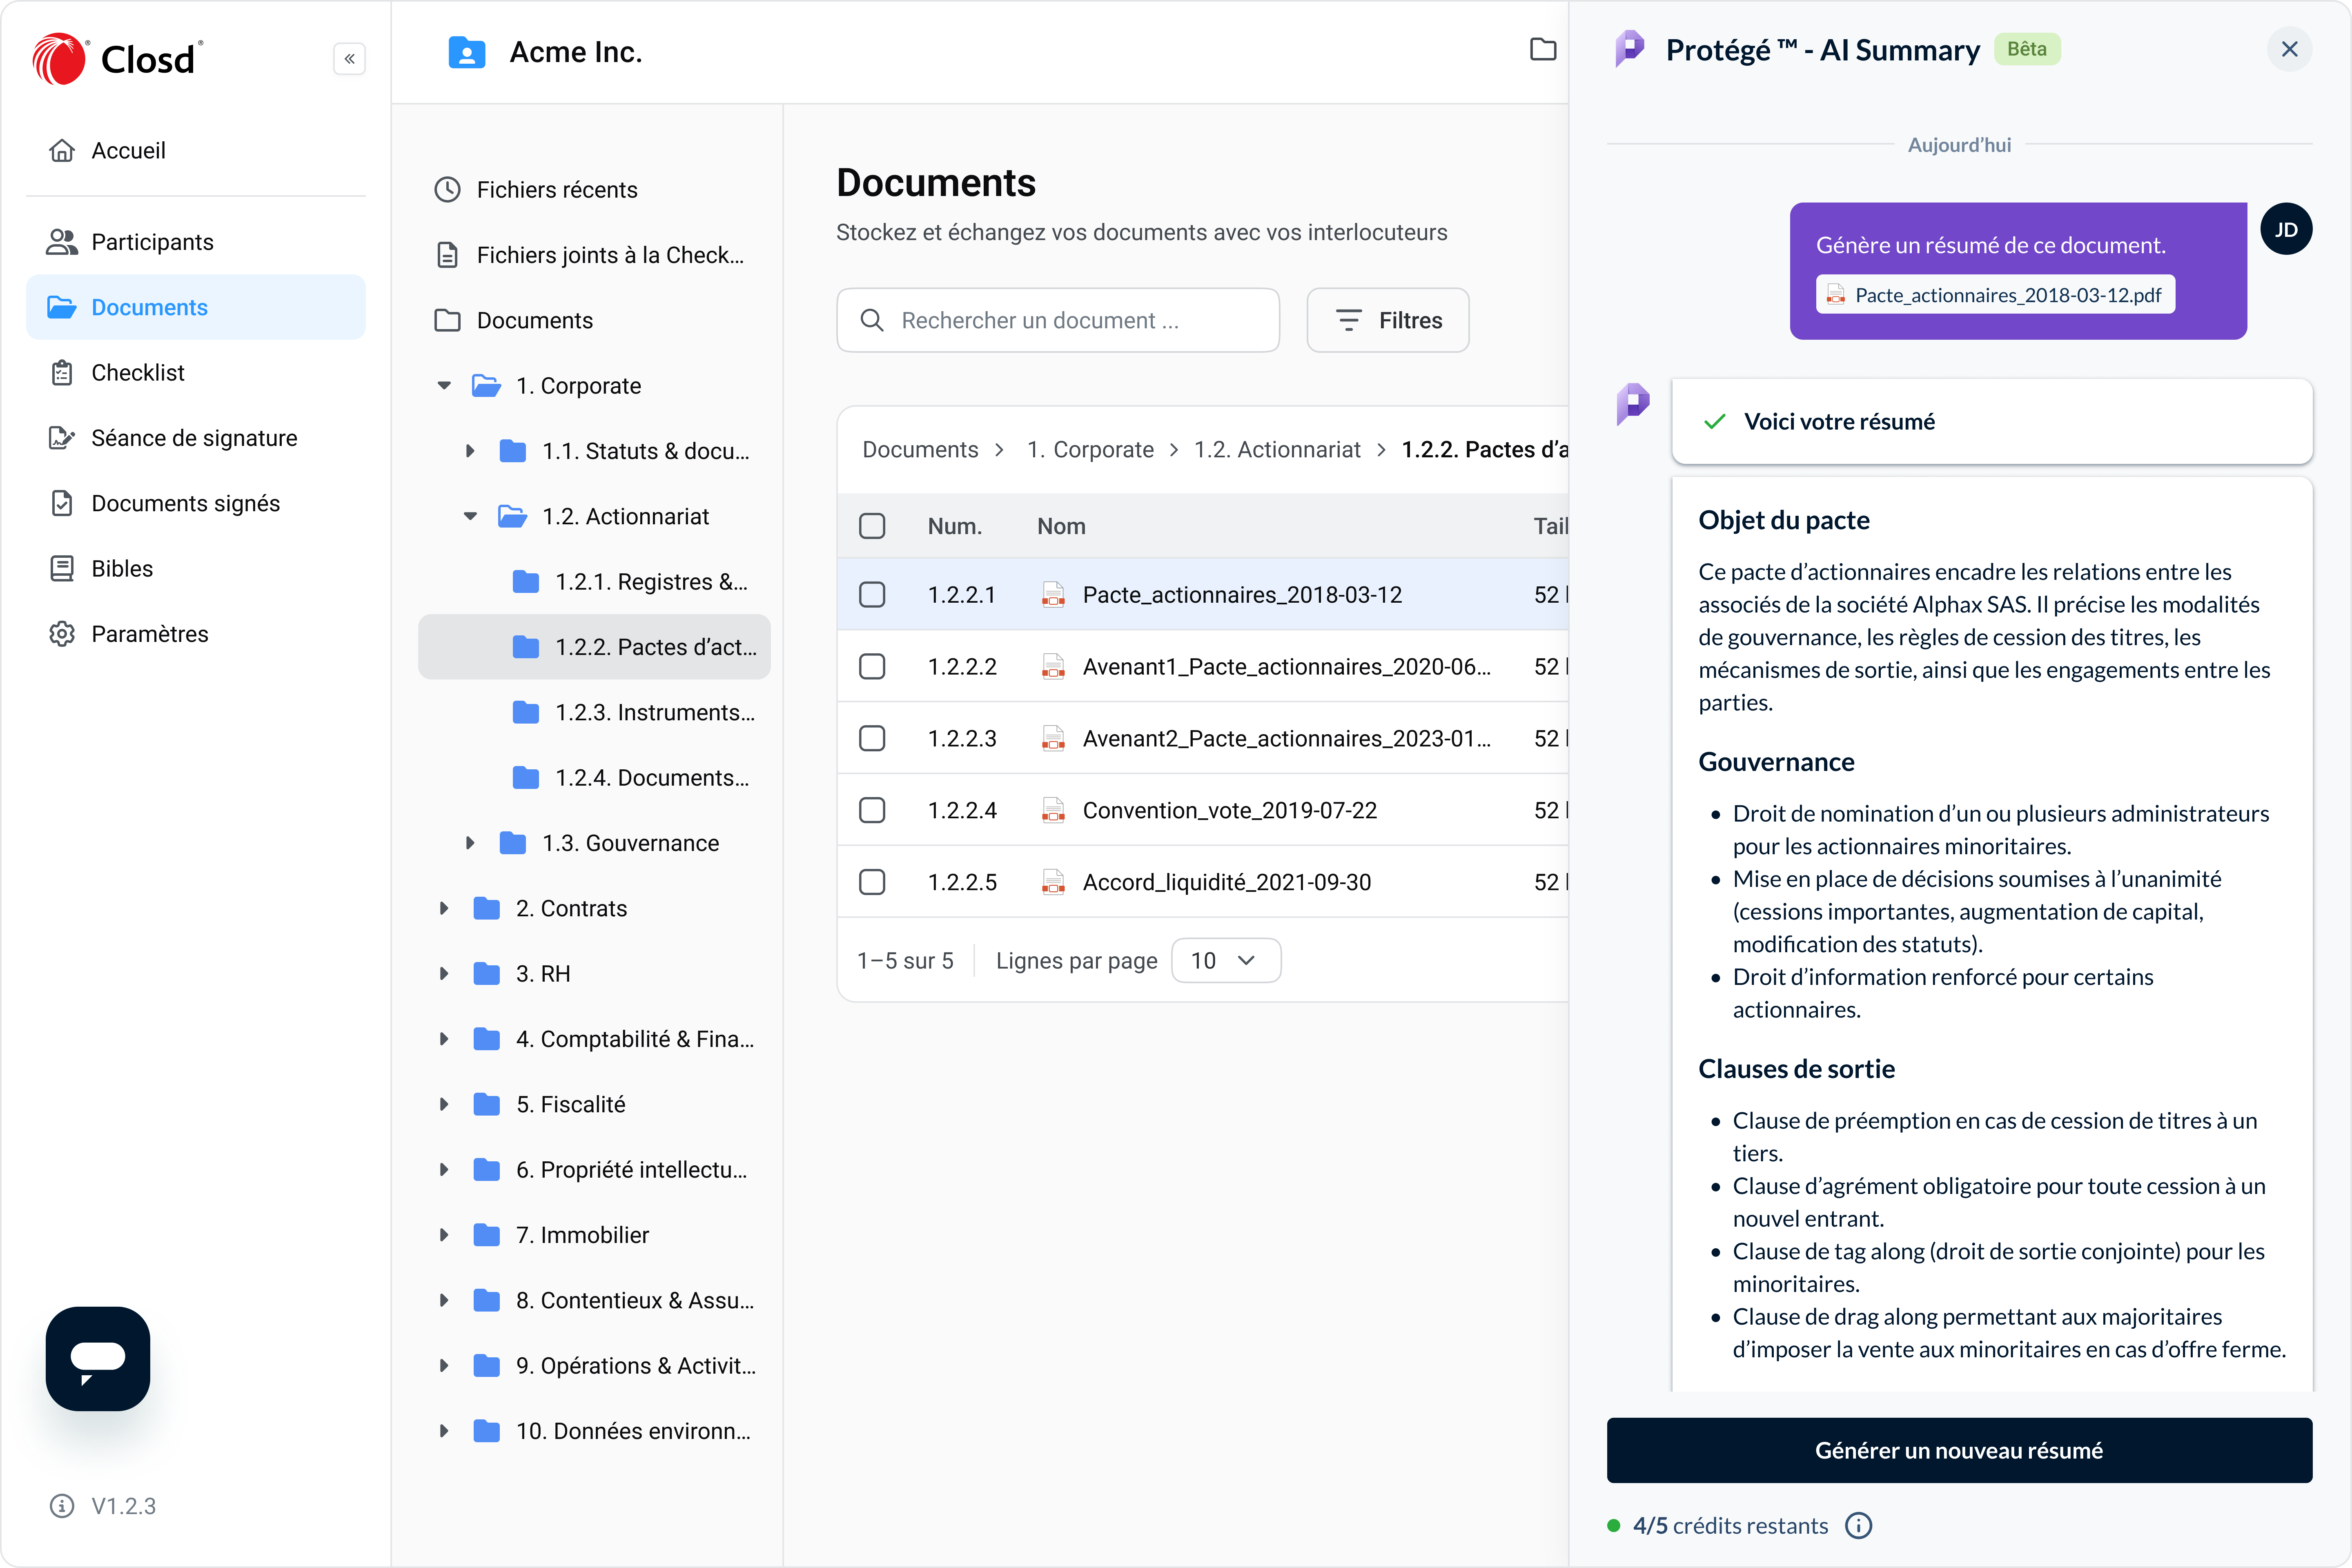Go to Checklist in the sidebar

coord(138,373)
